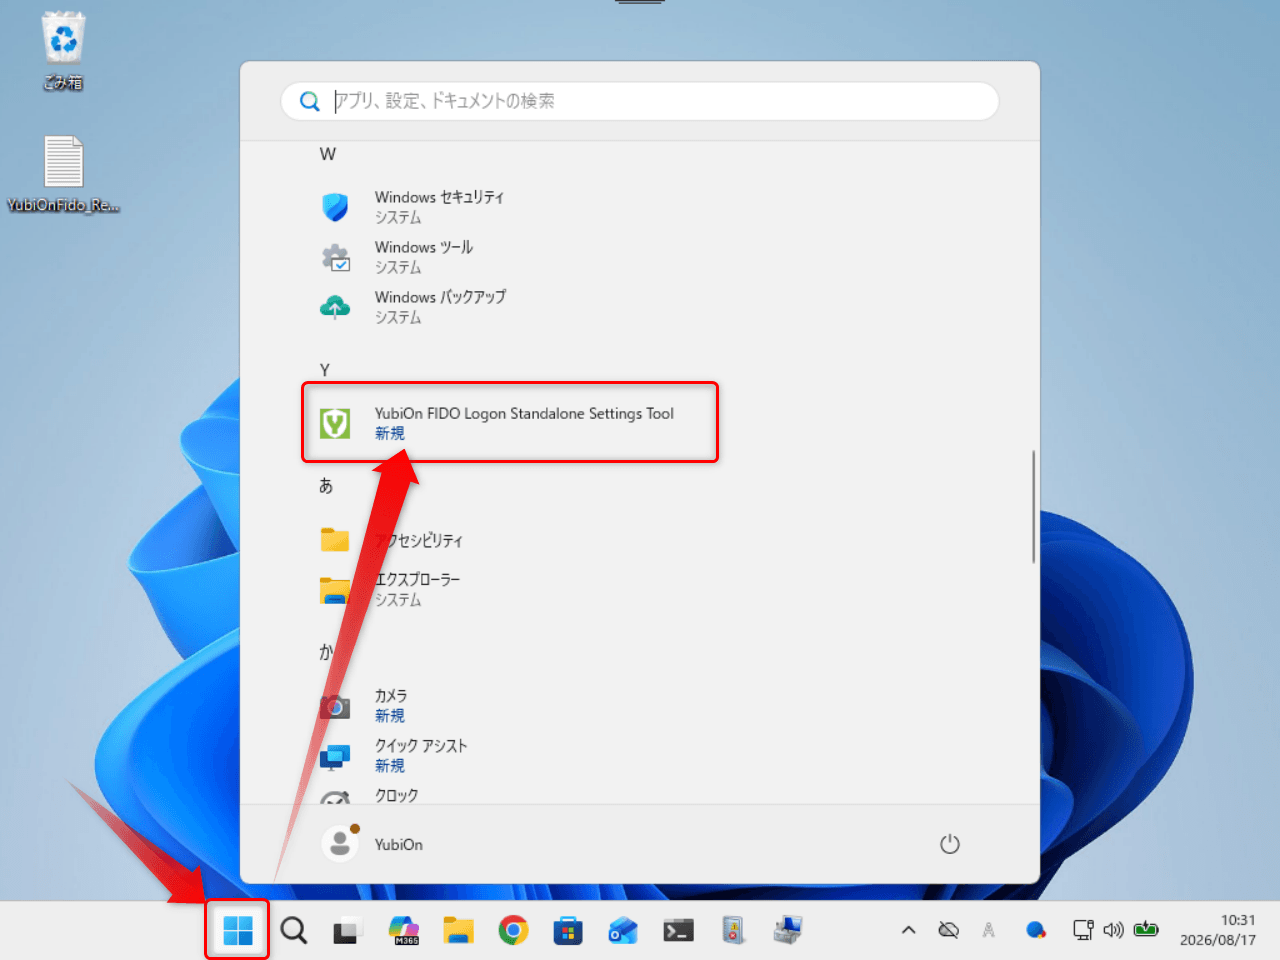This screenshot has width=1280, height=960.
Task: Open Windows ツール entry
Action: point(424,257)
